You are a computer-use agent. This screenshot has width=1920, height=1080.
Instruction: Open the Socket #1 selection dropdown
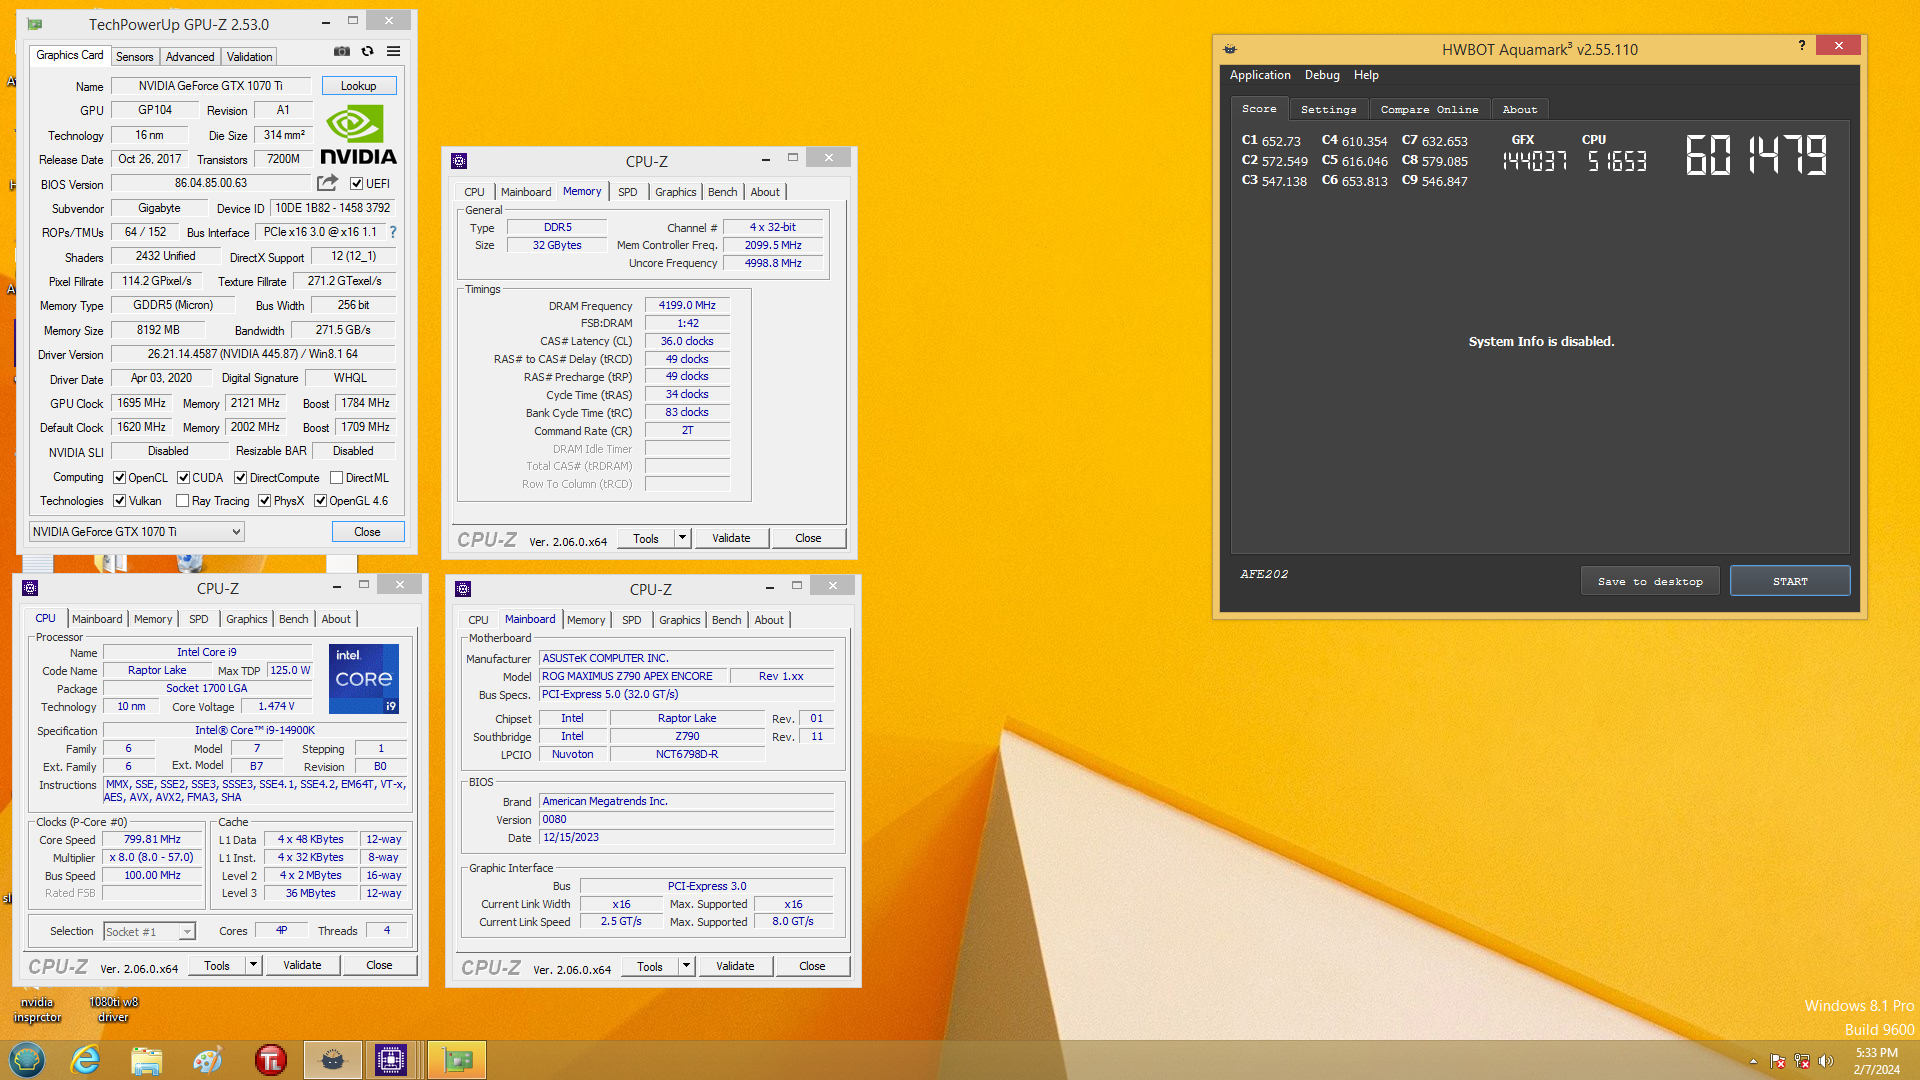pos(149,931)
